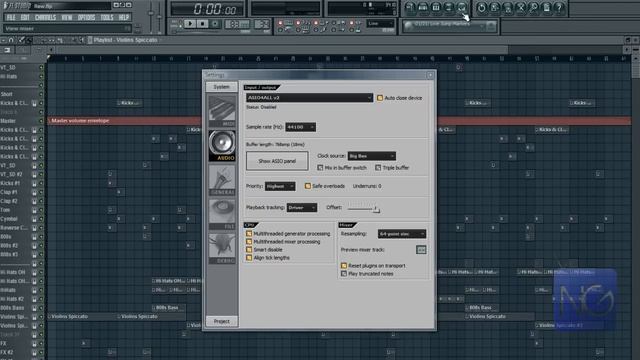
Task: Enable Play truncated notes
Action: 344,274
